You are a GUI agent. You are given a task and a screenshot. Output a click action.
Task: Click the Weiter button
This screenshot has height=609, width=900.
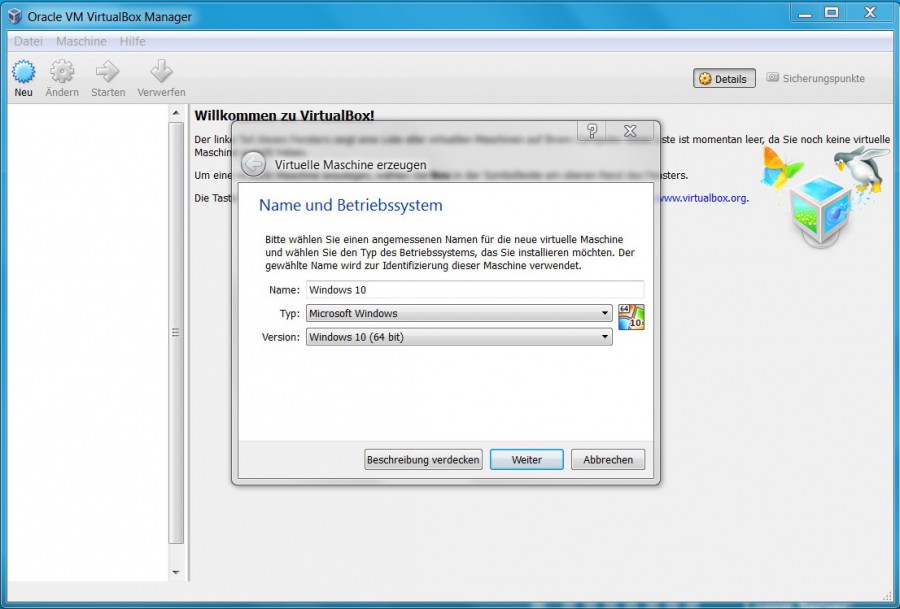tap(526, 460)
